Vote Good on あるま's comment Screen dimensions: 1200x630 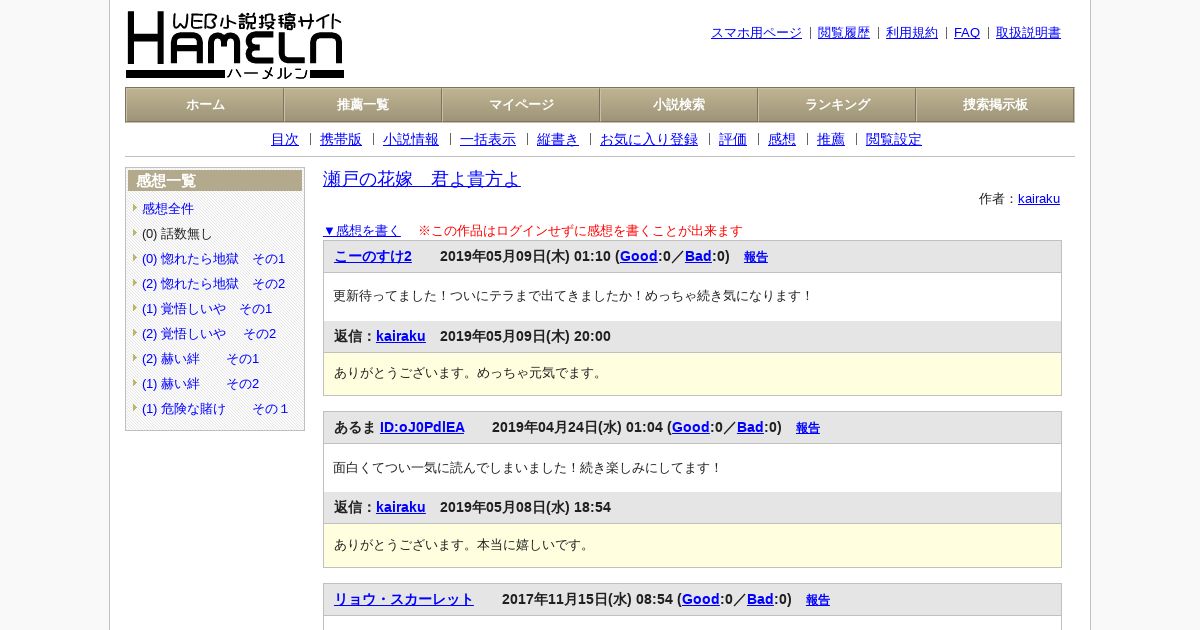[x=691, y=428]
